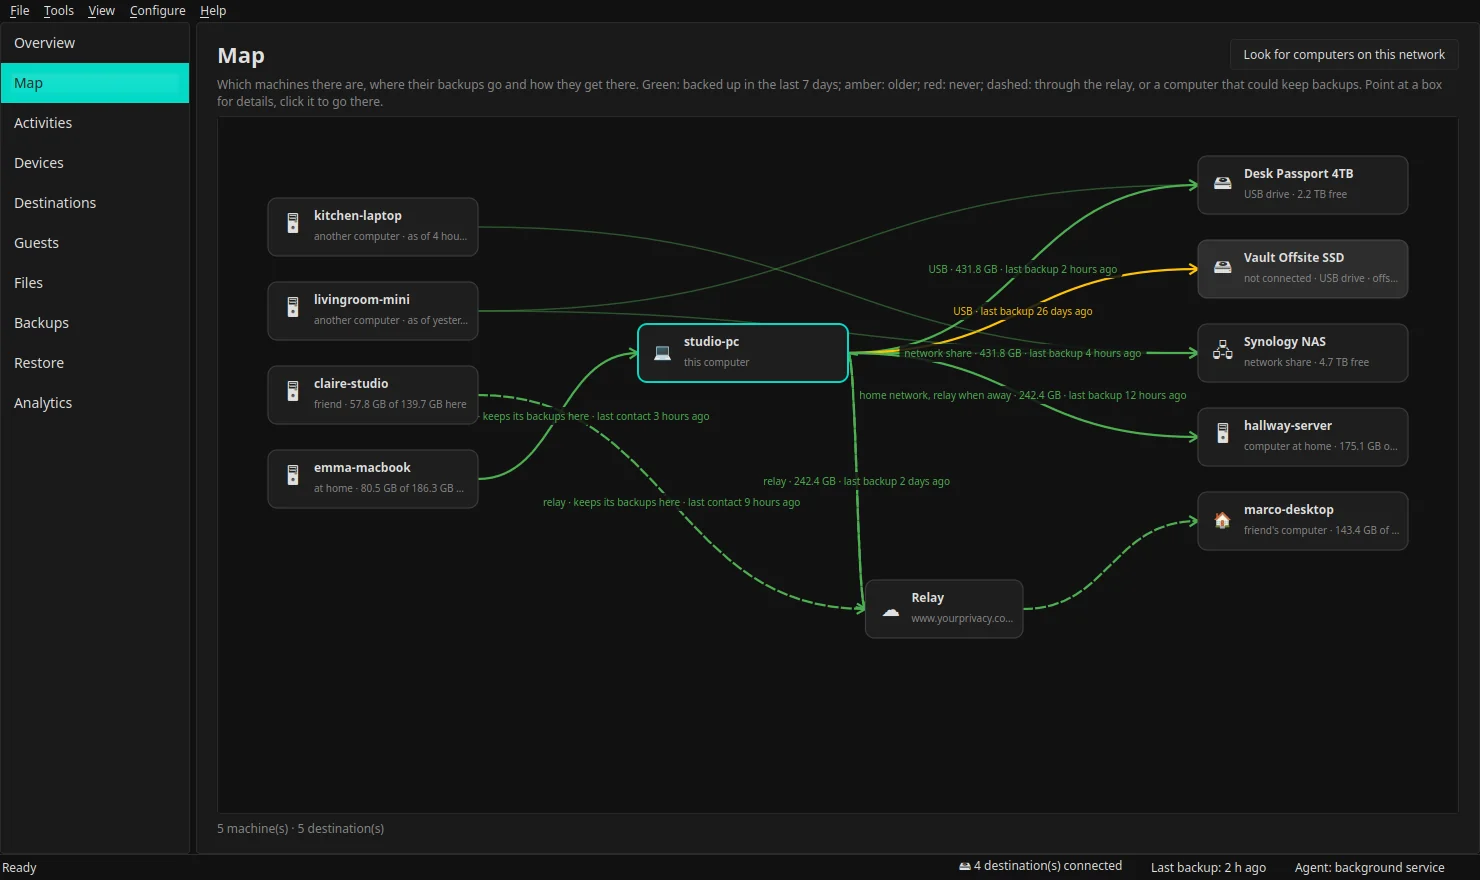The width and height of the screenshot is (1480, 880).
Task: Open the Backups section
Action: click(x=95, y=323)
